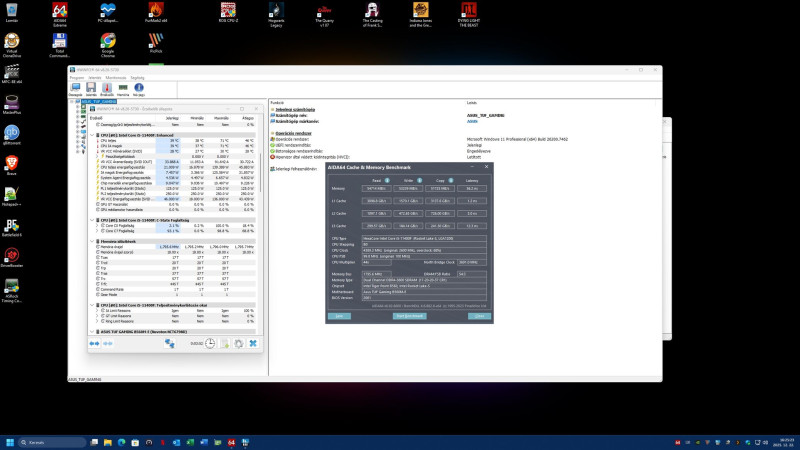Open AIDA64 Extreme desktop shortcut
The height and width of the screenshot is (450, 800).
(x=60, y=14)
